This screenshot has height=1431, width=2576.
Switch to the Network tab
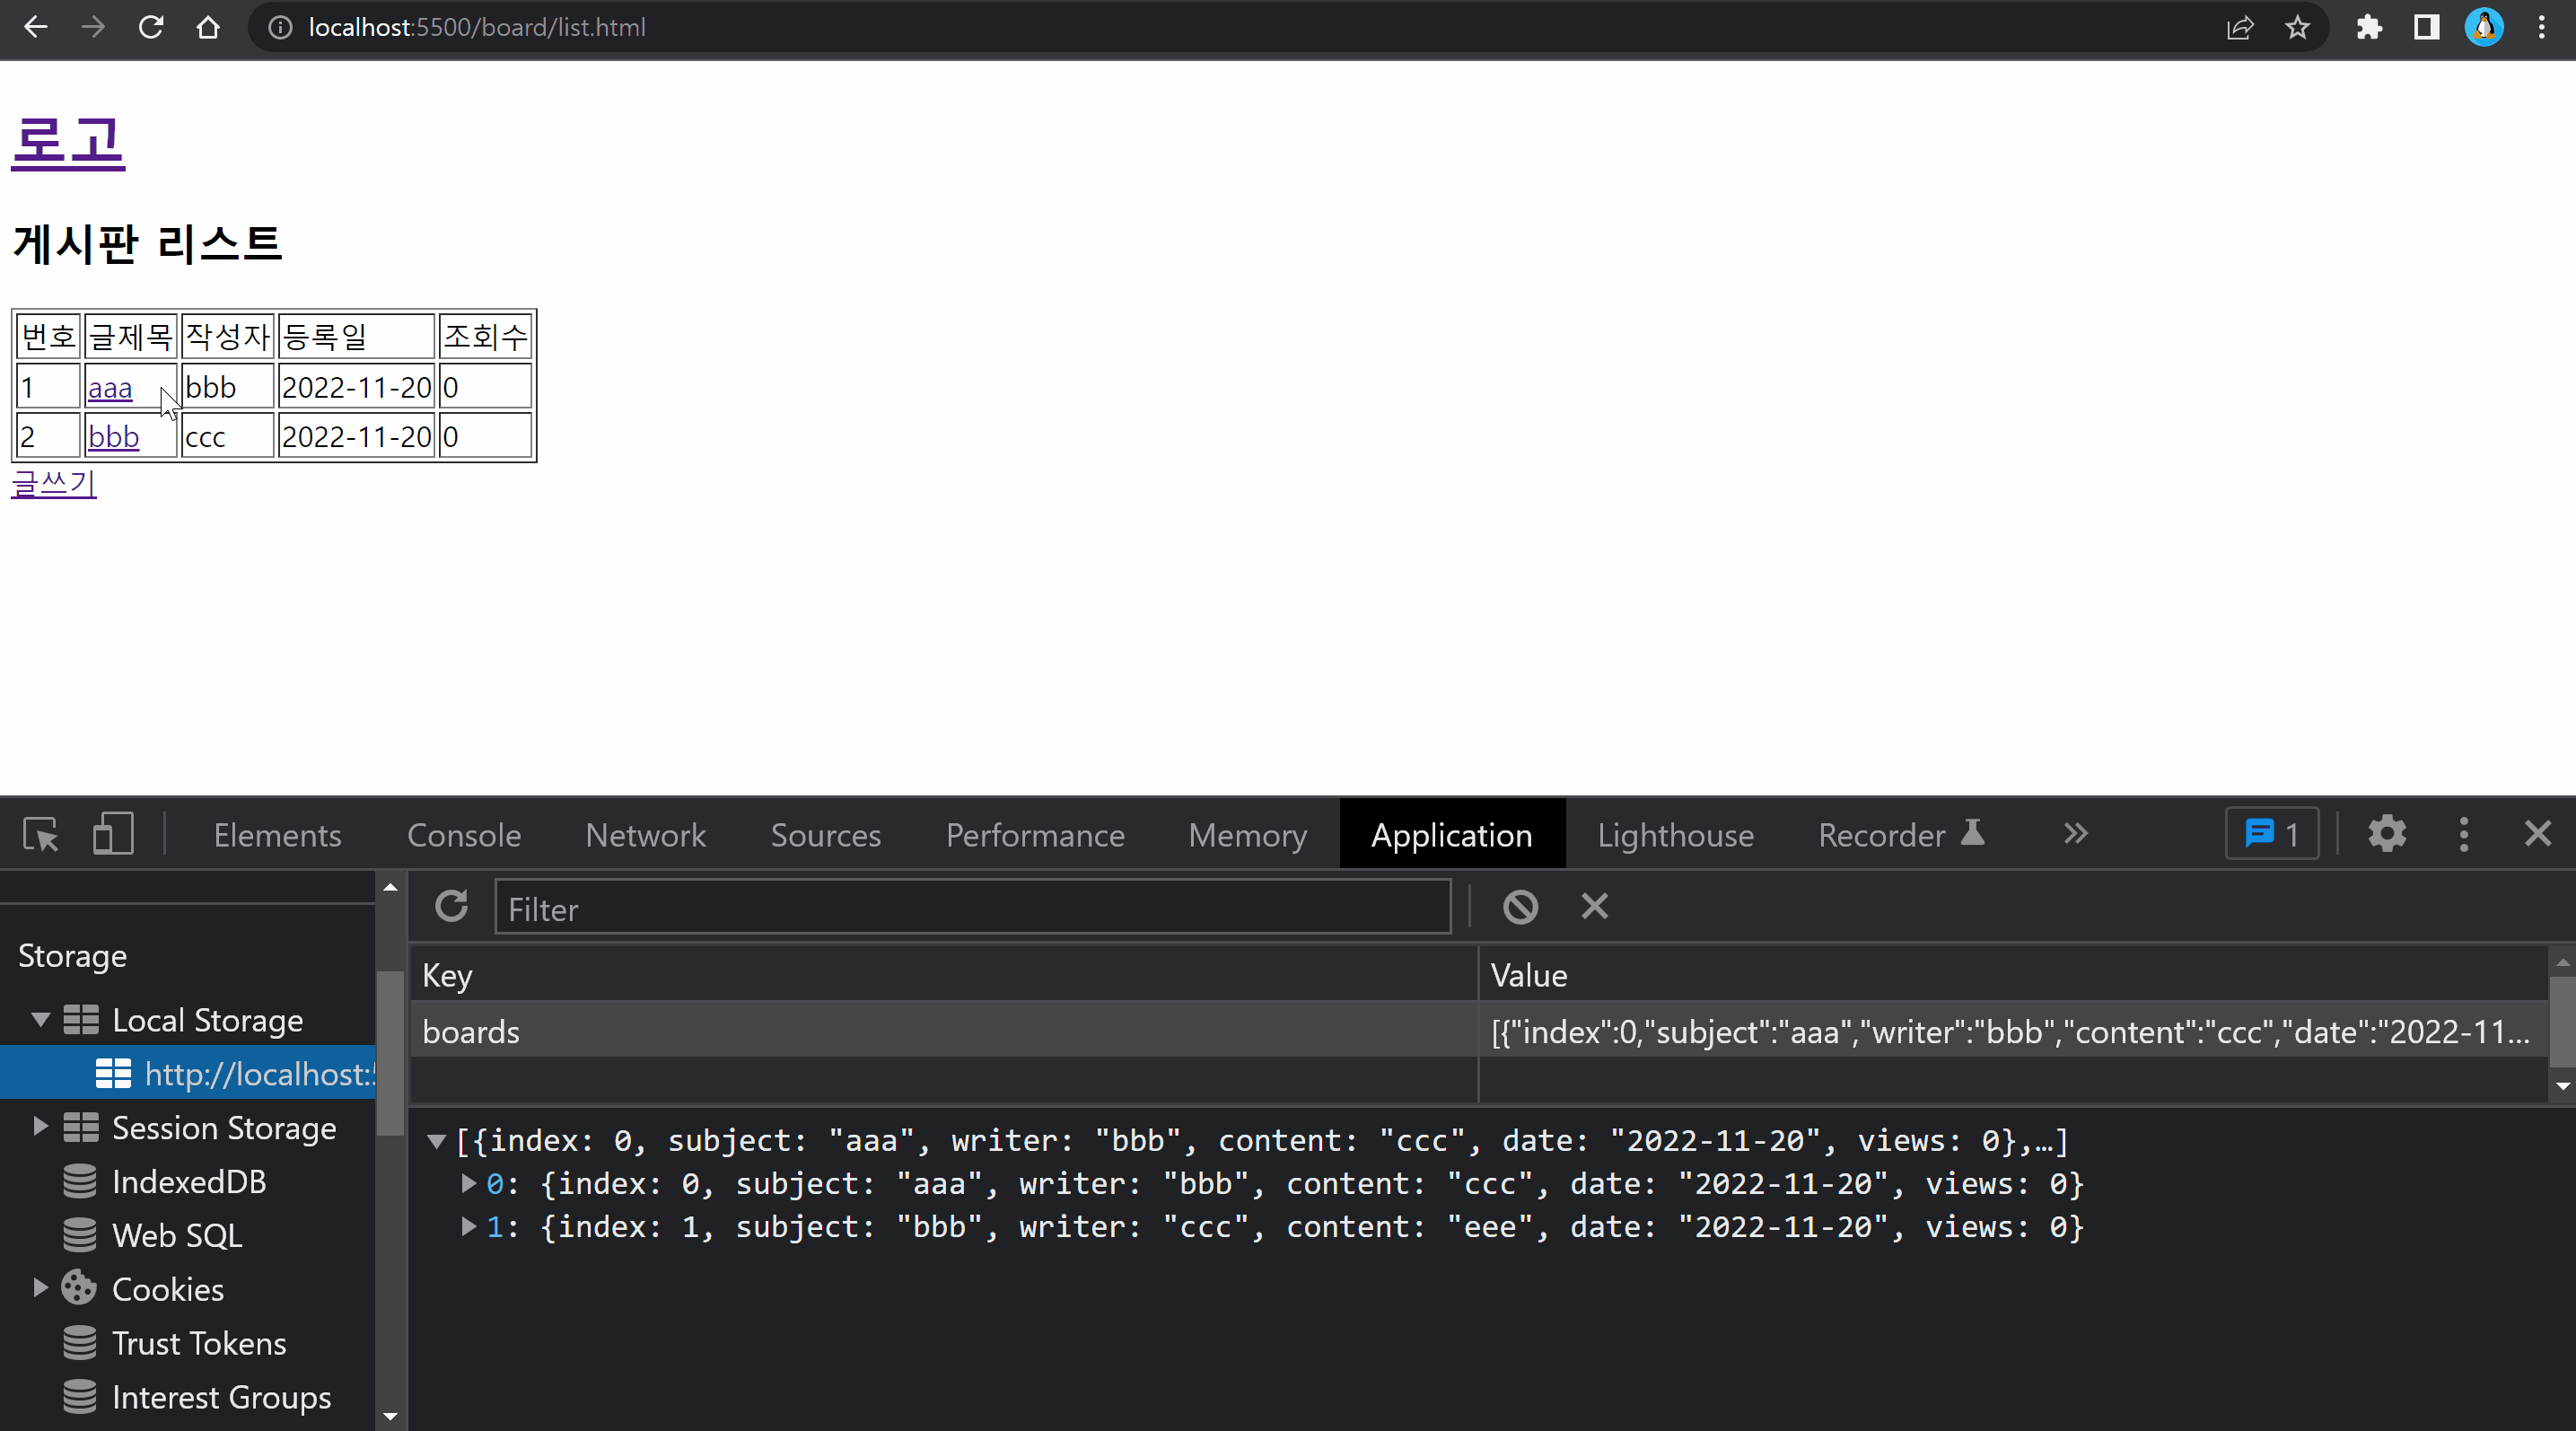pos(645,835)
